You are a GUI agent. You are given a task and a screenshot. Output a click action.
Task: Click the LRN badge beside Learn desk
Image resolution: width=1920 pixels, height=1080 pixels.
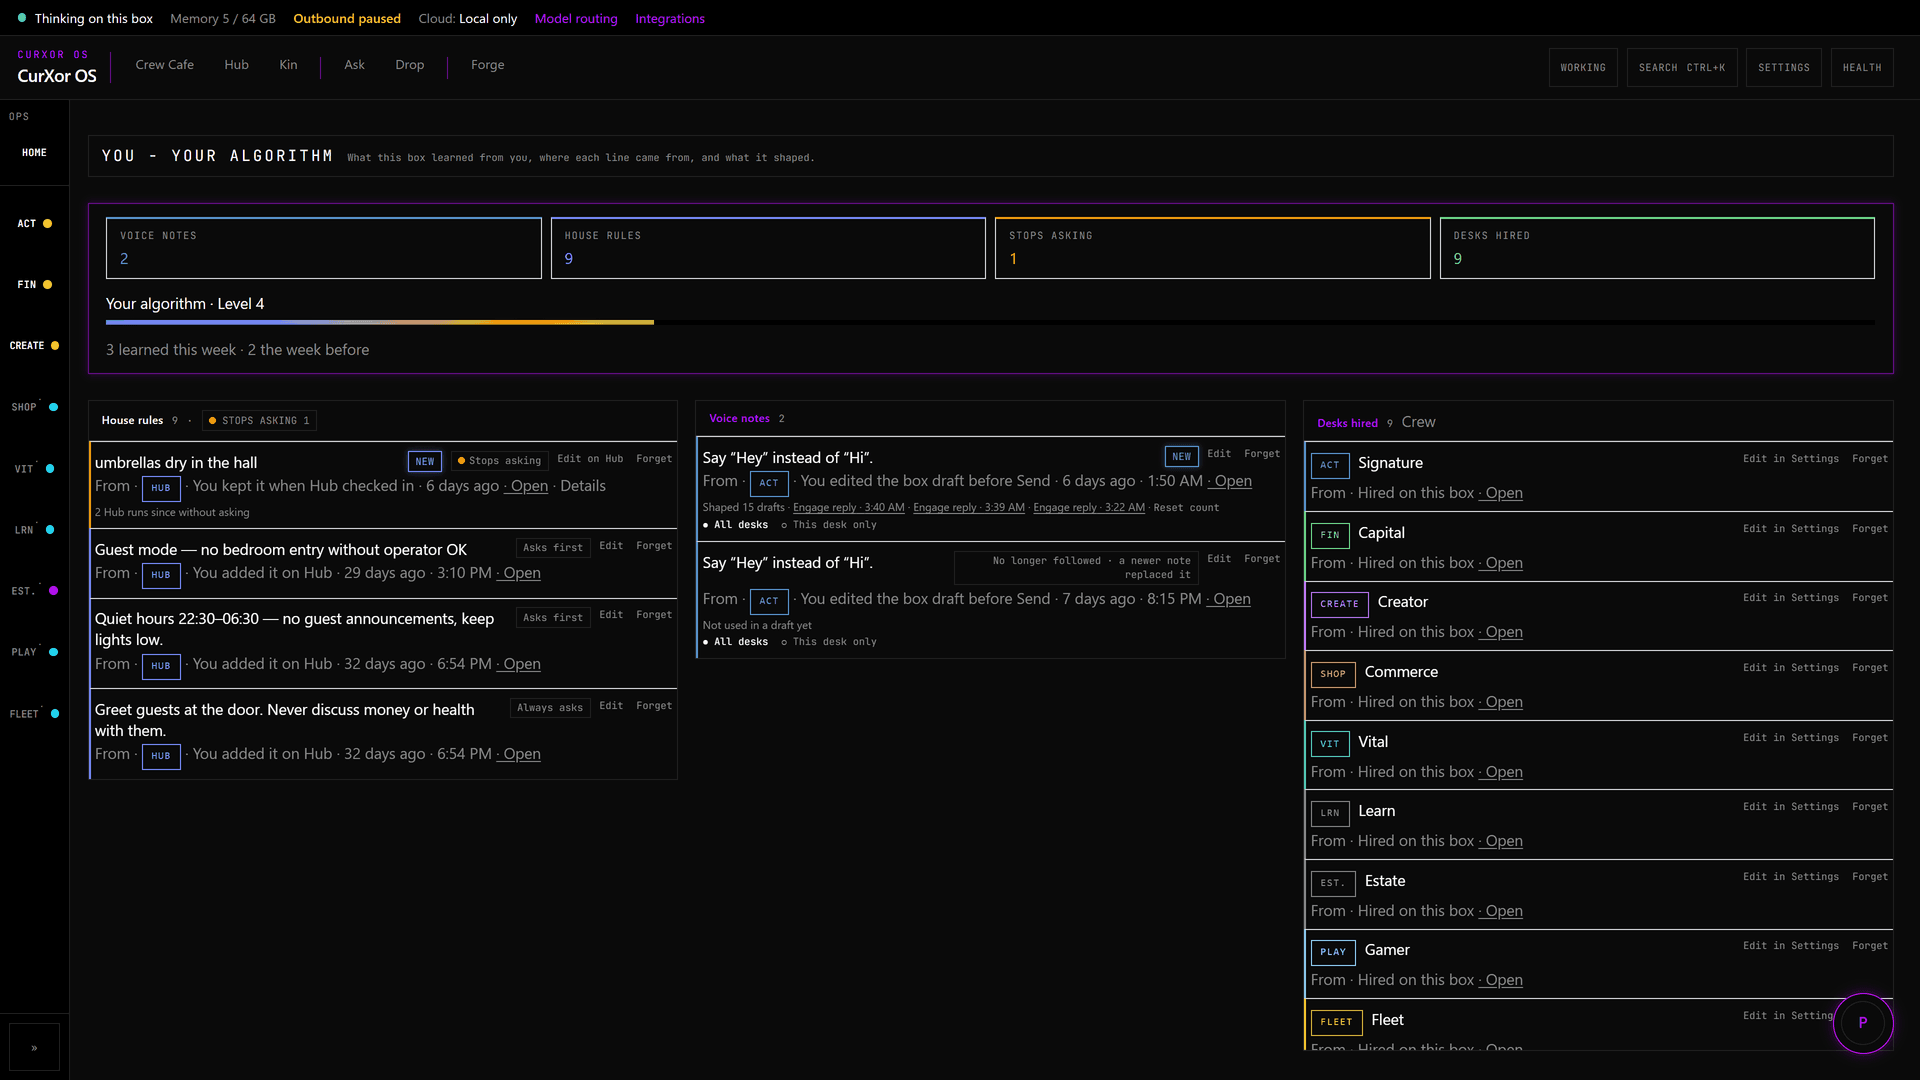click(x=1329, y=813)
